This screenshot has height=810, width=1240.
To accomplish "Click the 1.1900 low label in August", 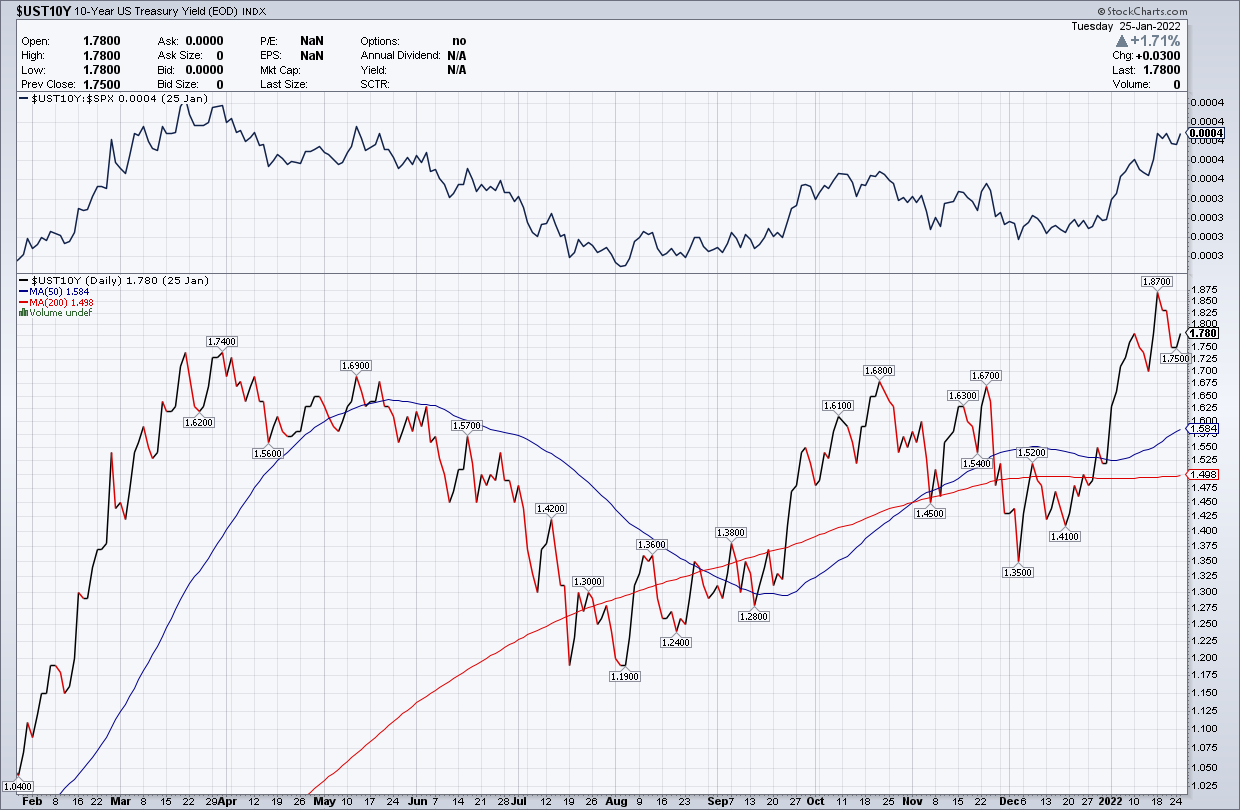I will click(x=624, y=677).
